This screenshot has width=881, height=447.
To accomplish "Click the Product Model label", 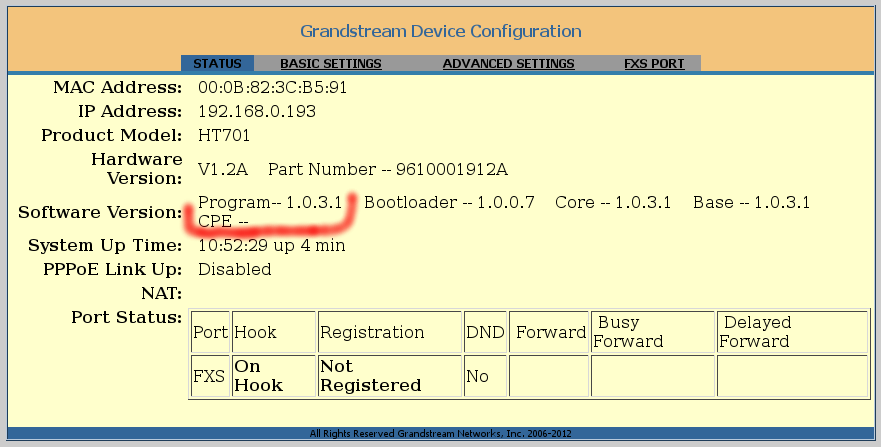I will [x=111, y=135].
